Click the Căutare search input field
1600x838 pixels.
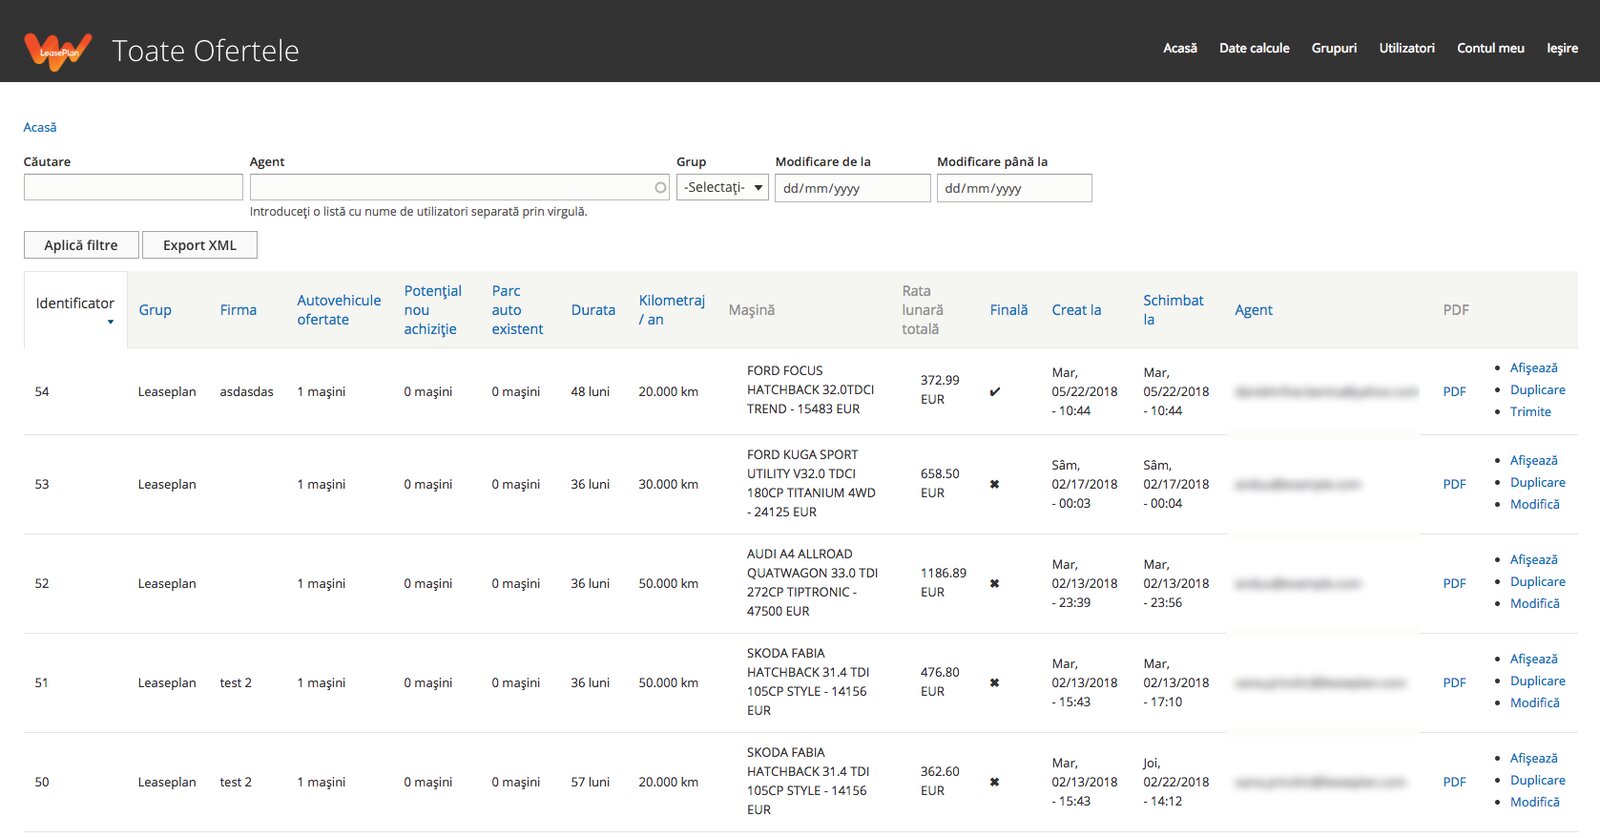coord(133,187)
